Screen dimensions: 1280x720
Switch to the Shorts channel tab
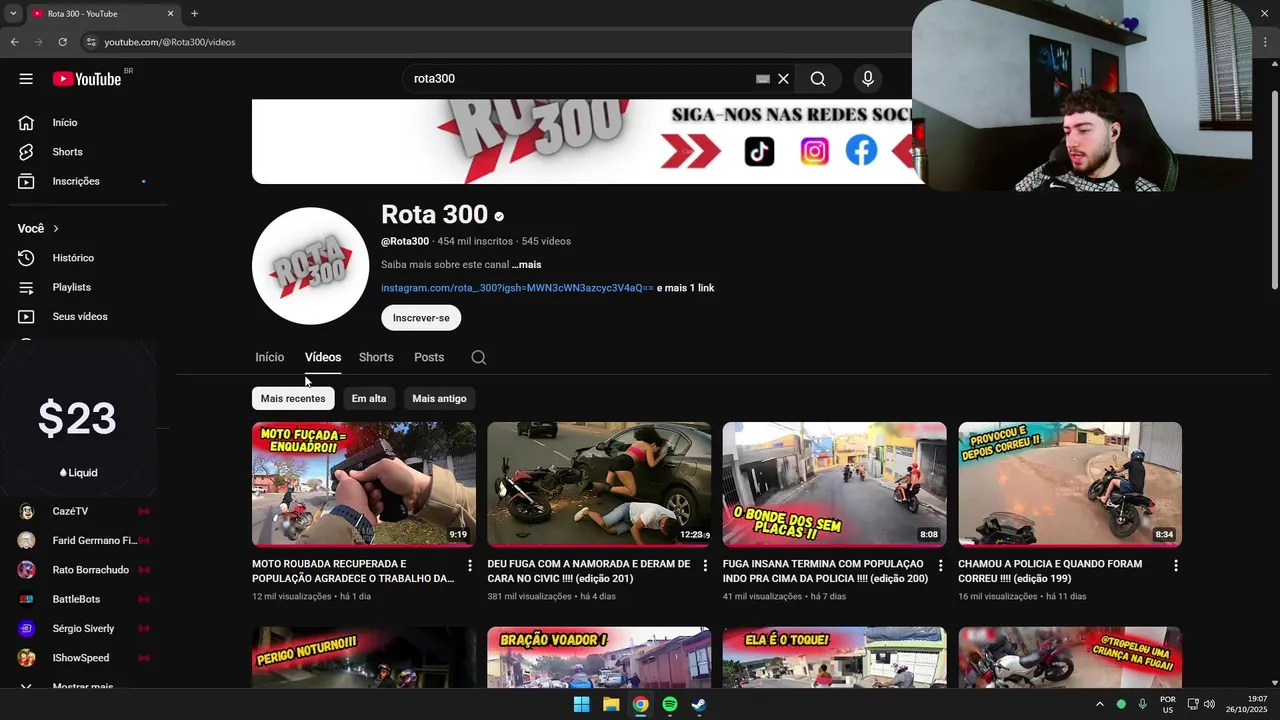[x=376, y=357]
